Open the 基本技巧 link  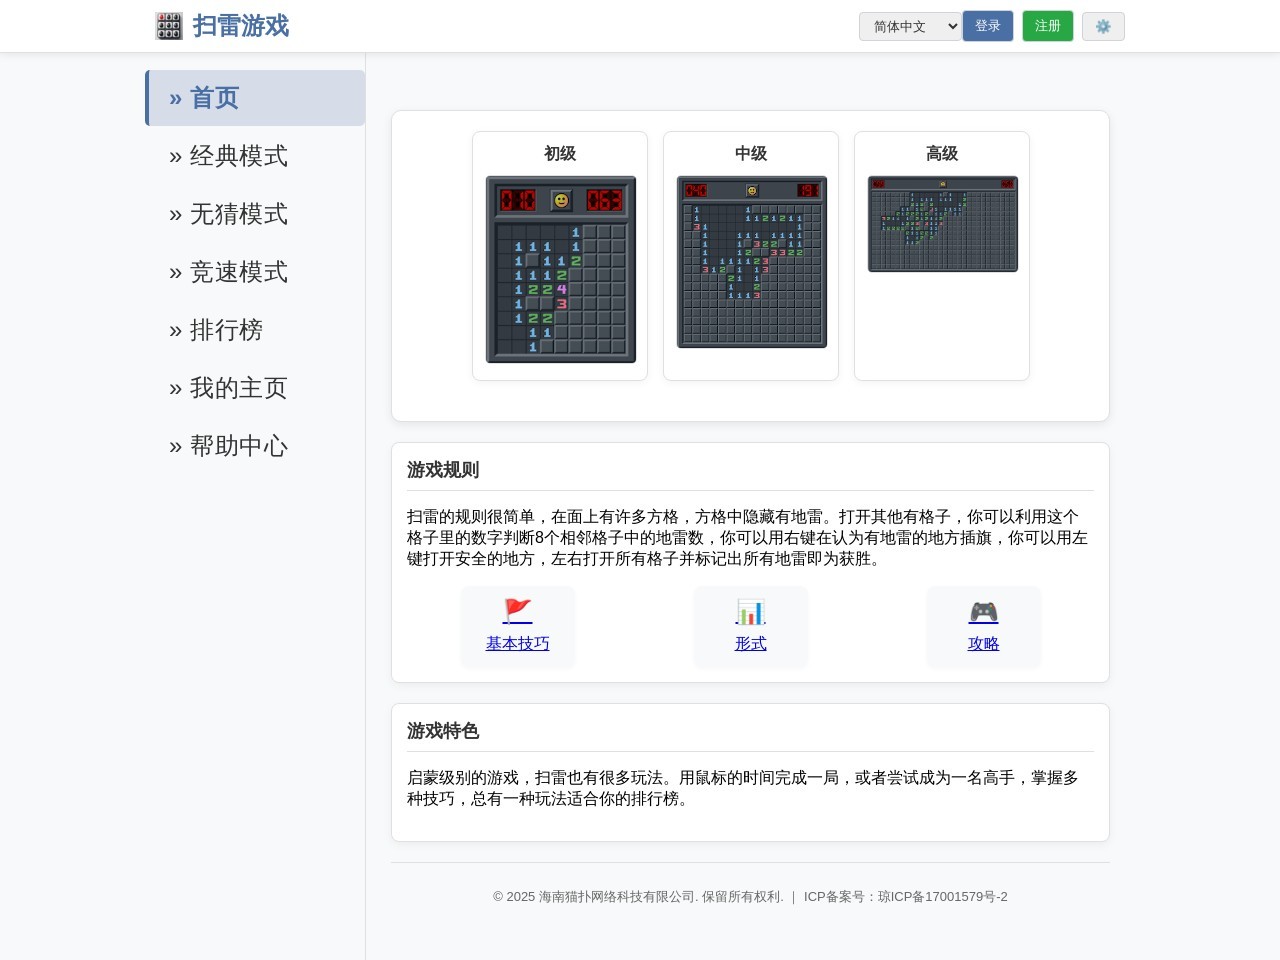[517, 644]
